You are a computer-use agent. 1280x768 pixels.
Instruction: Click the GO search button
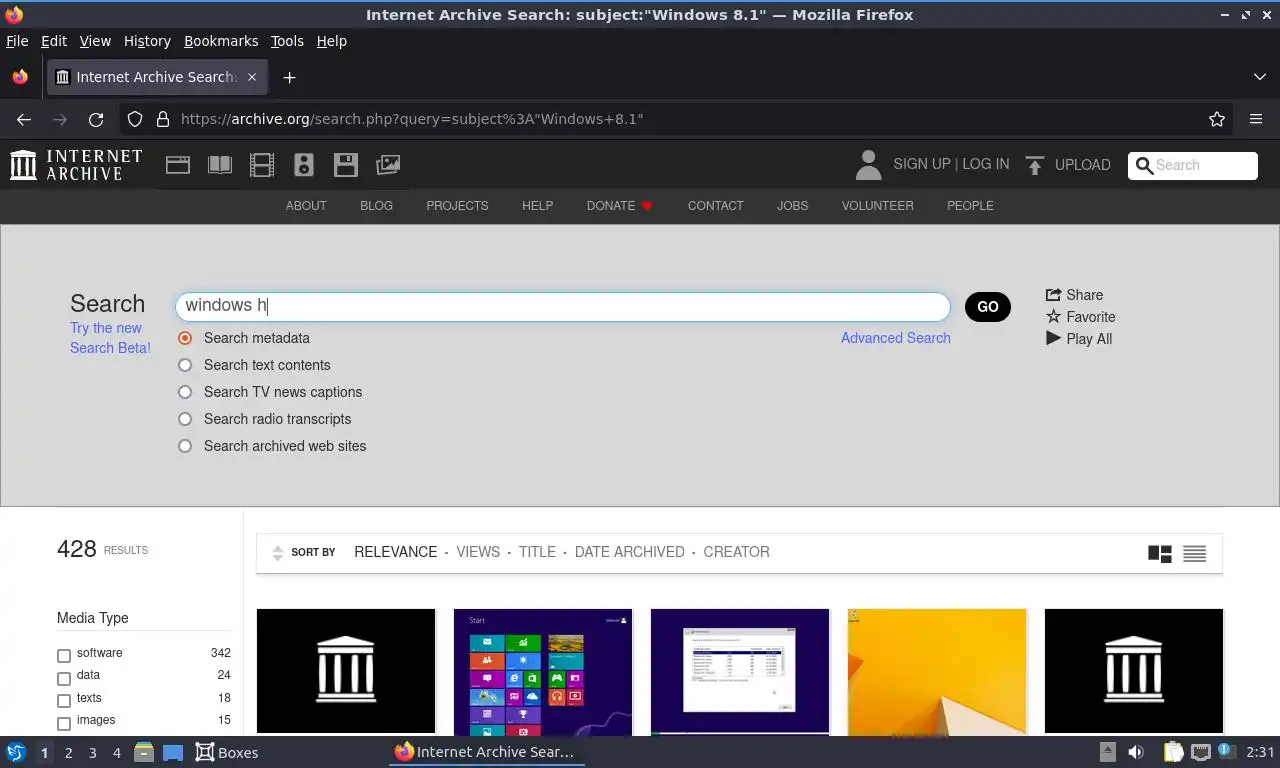[x=988, y=307]
